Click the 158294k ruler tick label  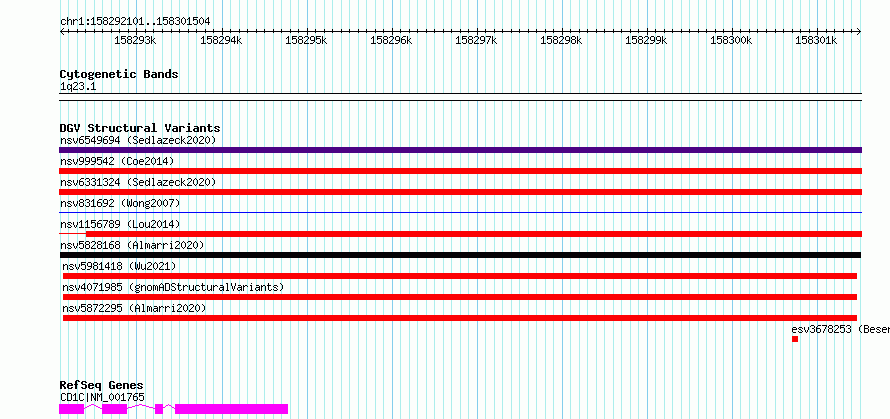click(x=221, y=40)
